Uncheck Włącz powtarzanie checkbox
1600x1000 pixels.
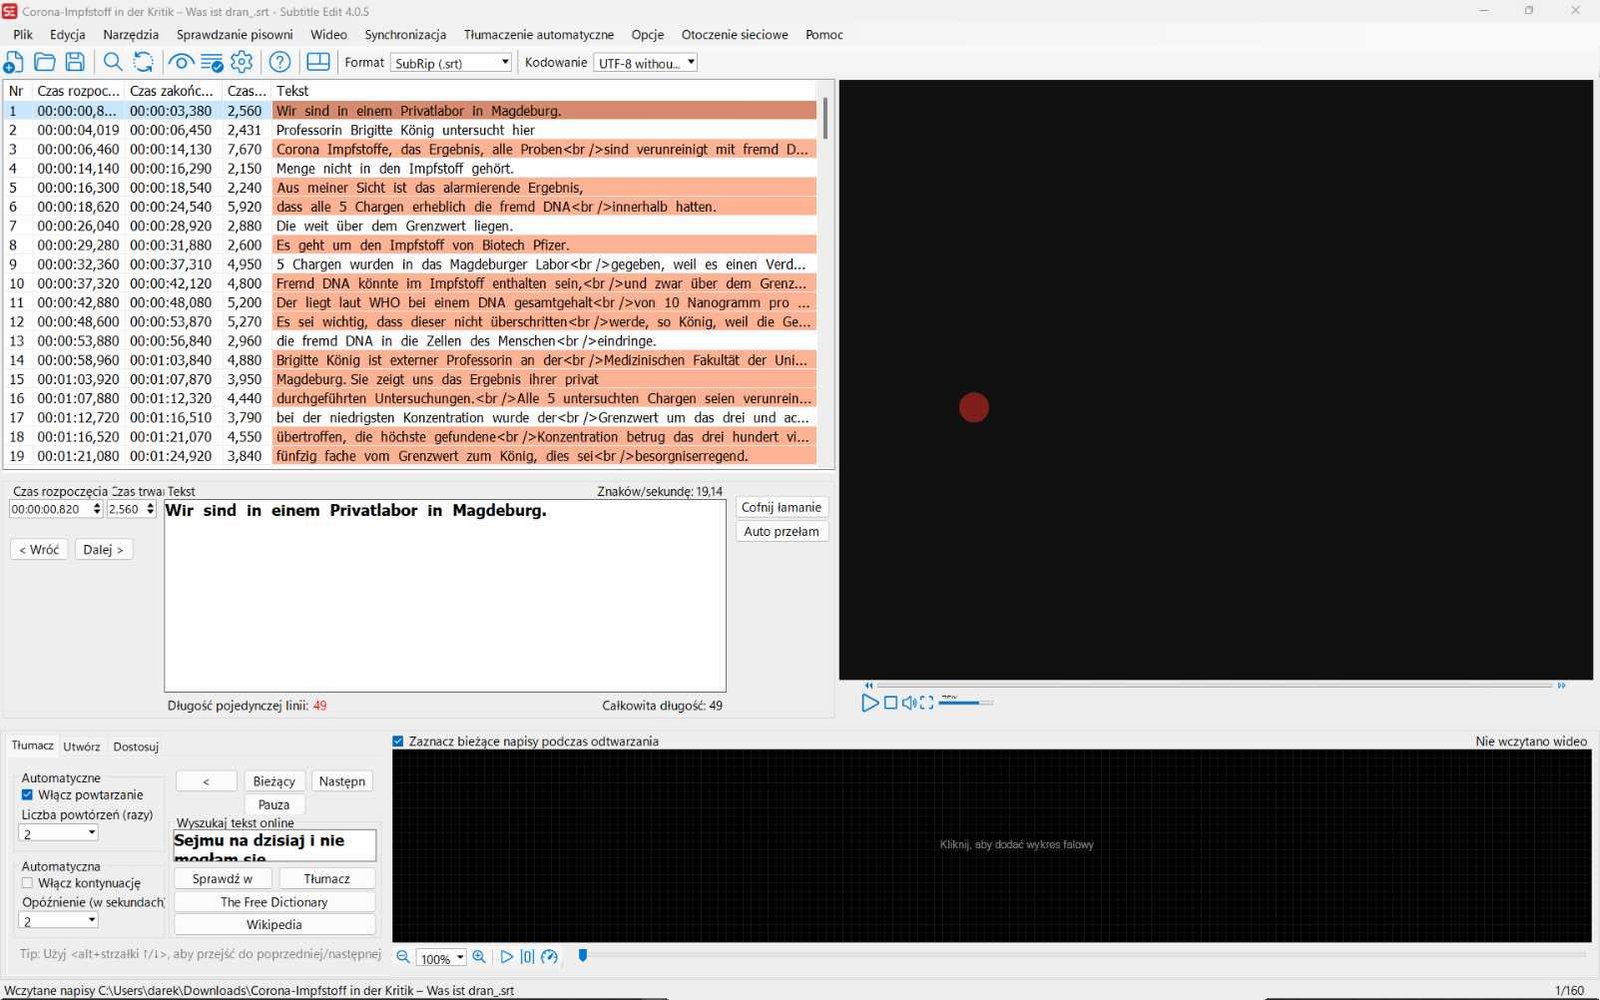tap(27, 795)
